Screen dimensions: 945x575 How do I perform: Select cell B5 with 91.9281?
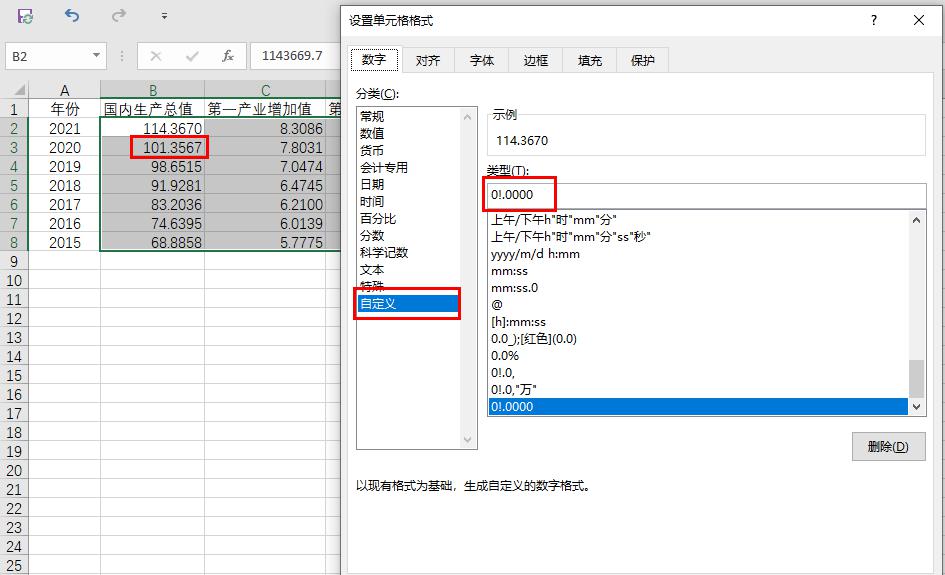(152, 186)
